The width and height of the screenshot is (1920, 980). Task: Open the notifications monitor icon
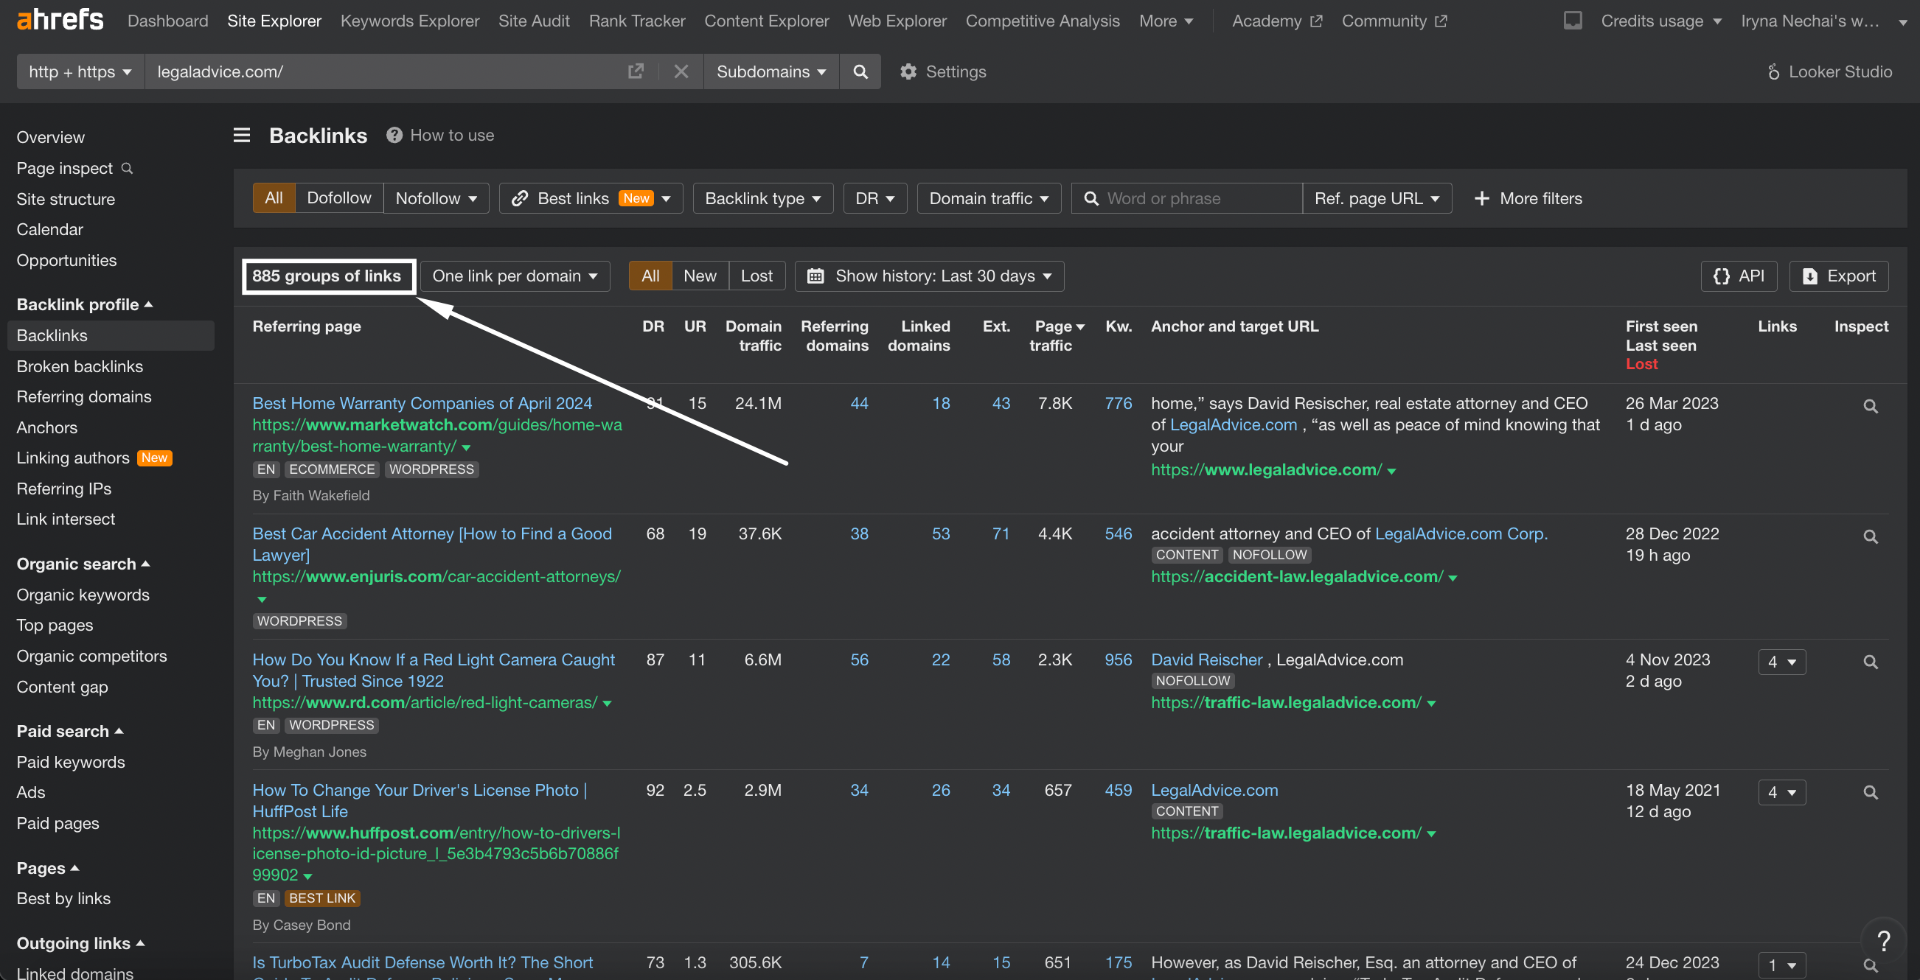(1573, 21)
